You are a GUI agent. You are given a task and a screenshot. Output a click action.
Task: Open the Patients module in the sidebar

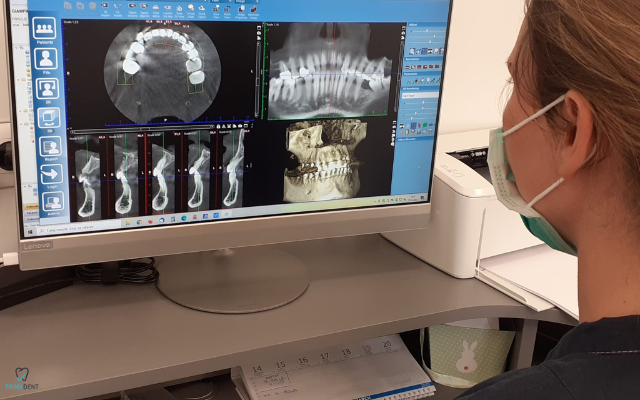coord(44,30)
